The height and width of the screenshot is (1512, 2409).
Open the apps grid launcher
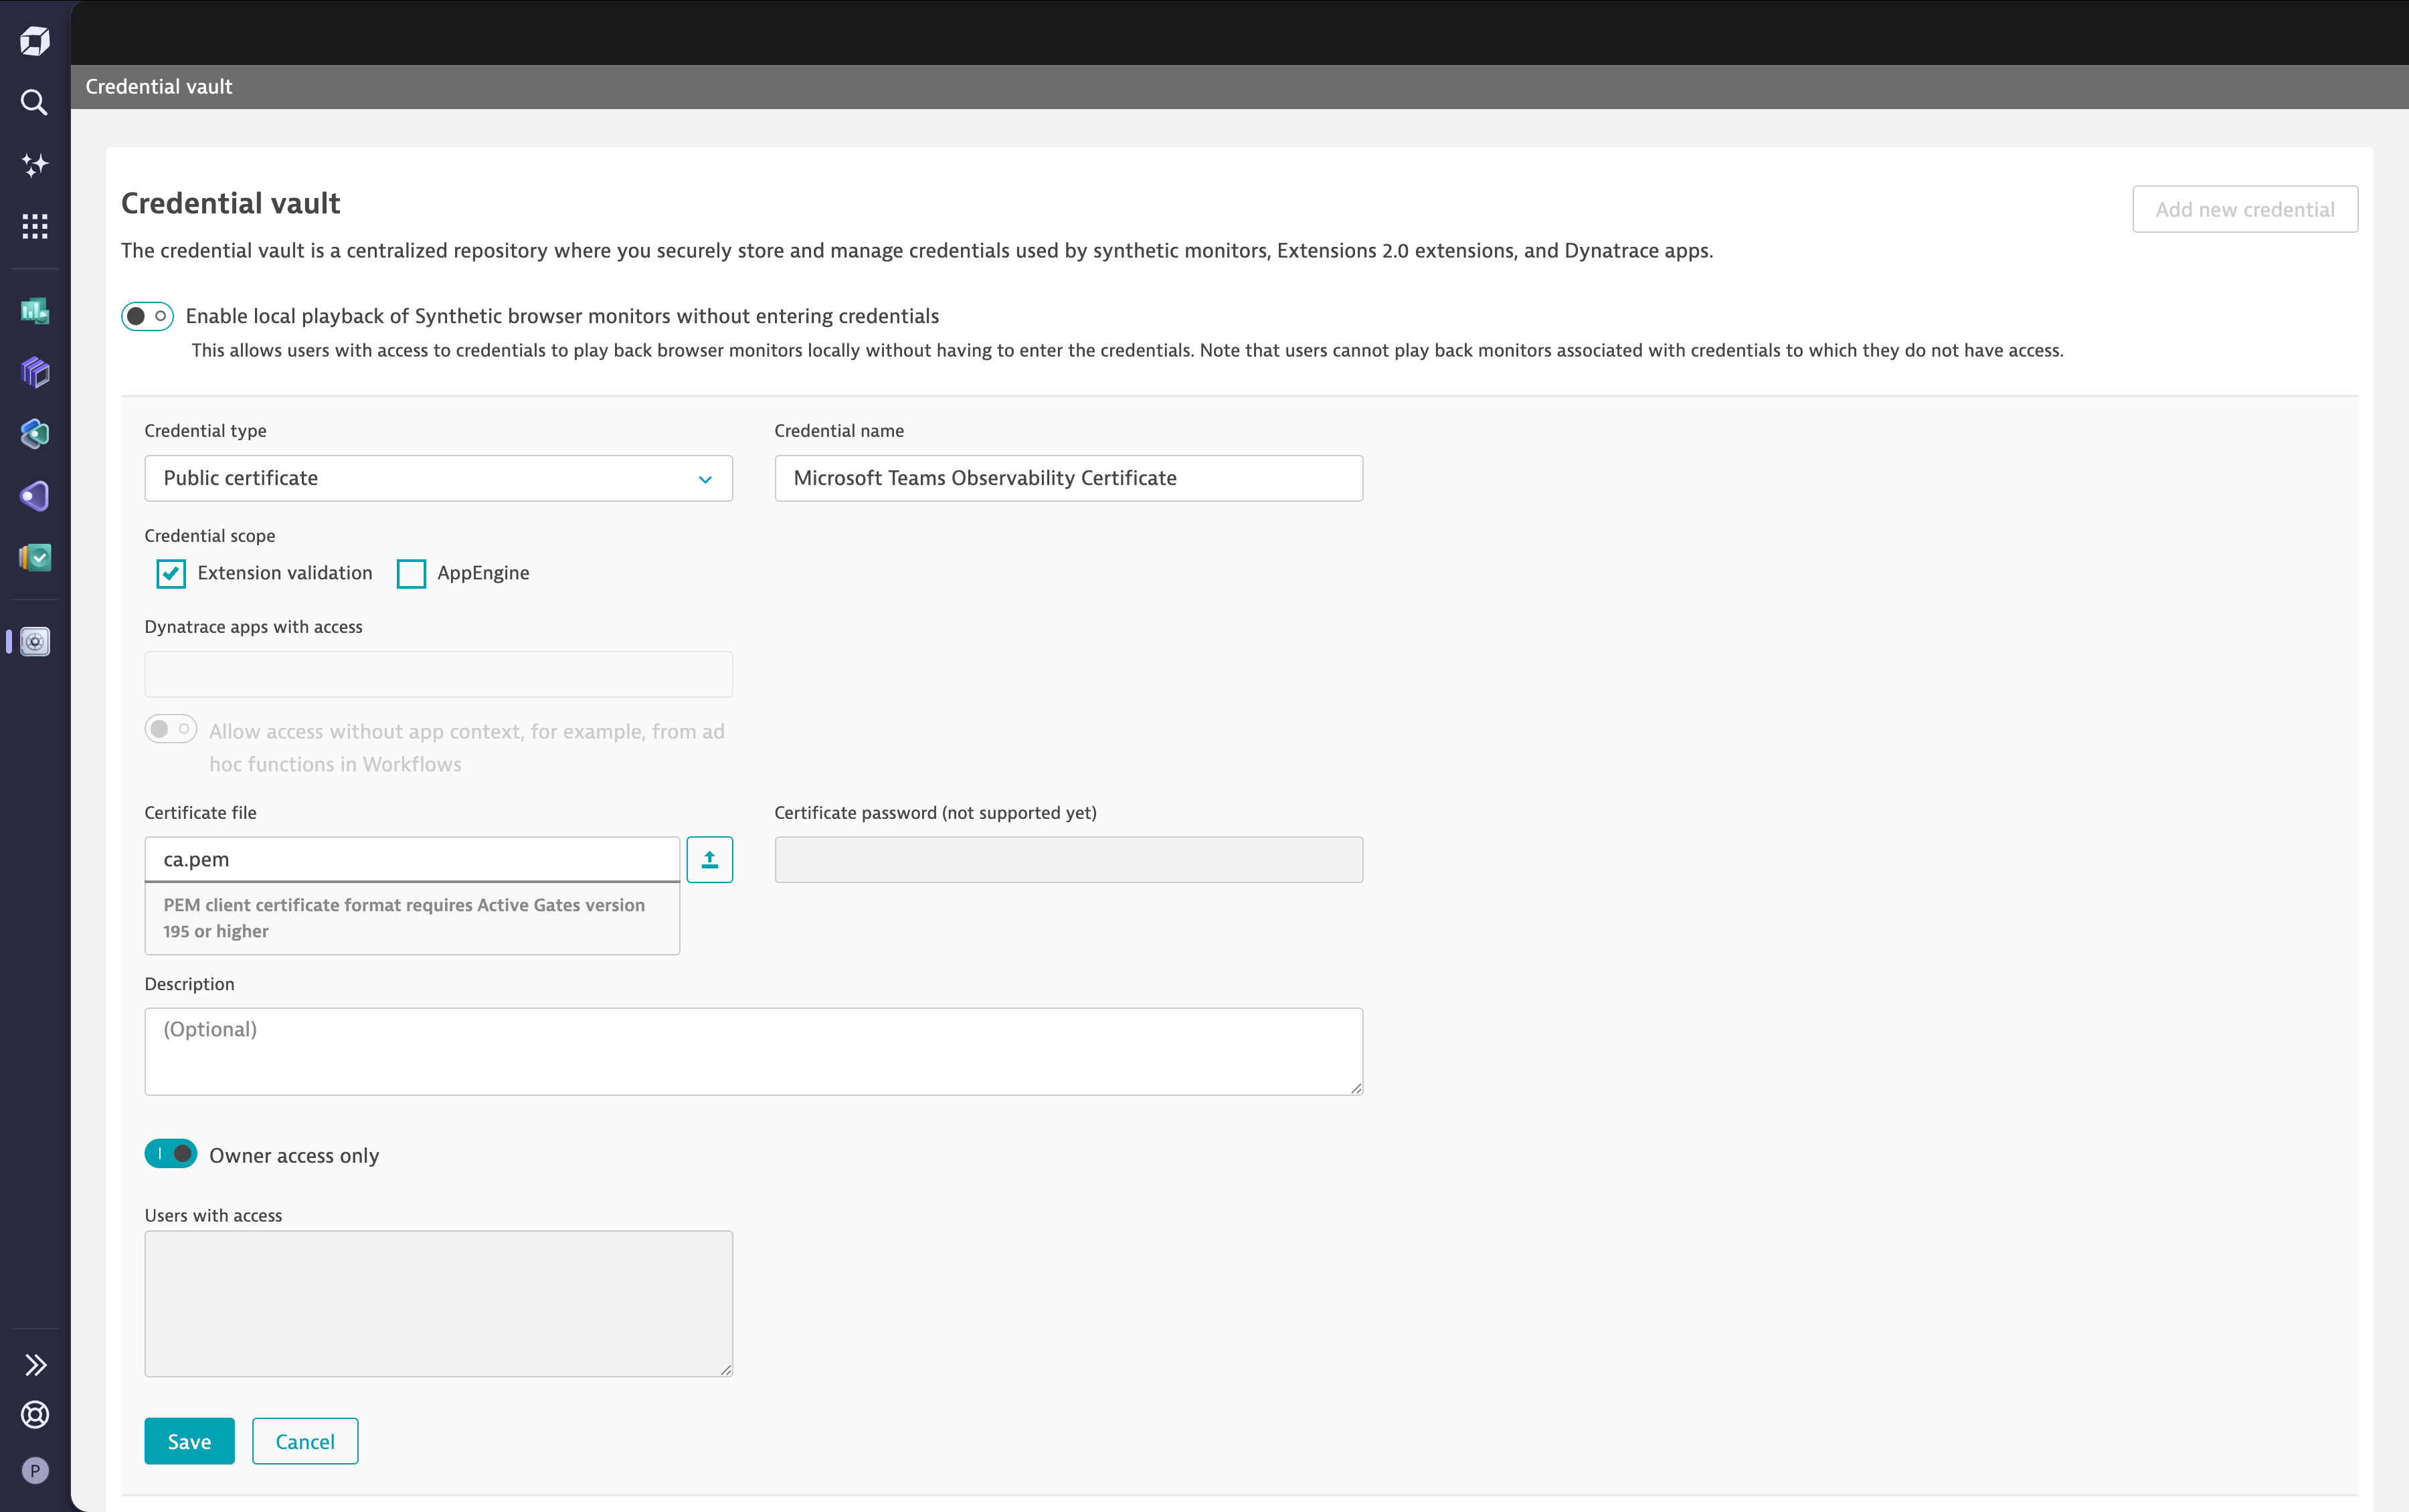coord(35,226)
